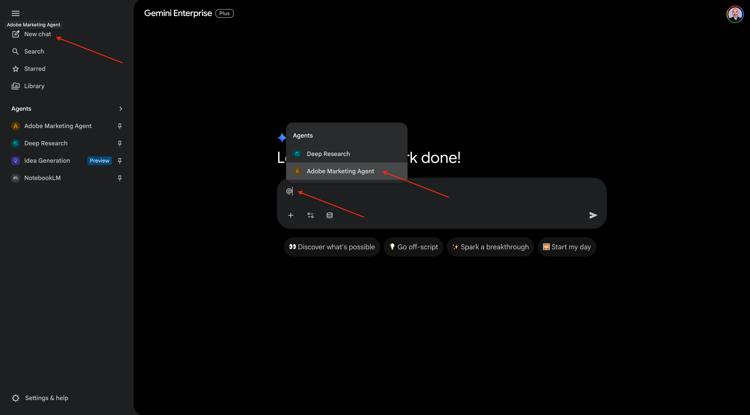
Task: Open Deep Research agent in sidebar
Action: [x=45, y=143]
